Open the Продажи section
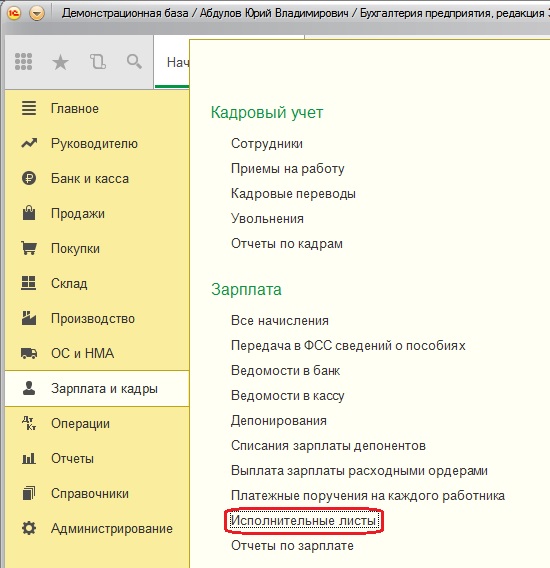550x568 pixels. pyautogui.click(x=78, y=214)
